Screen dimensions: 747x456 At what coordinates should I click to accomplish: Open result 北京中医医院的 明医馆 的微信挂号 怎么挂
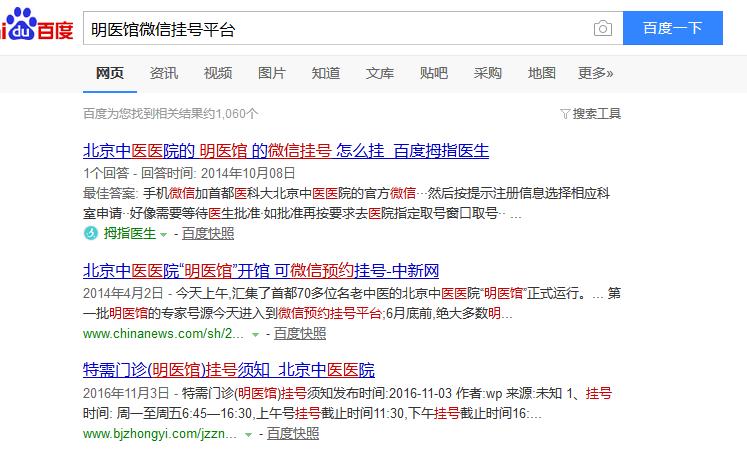(x=286, y=151)
